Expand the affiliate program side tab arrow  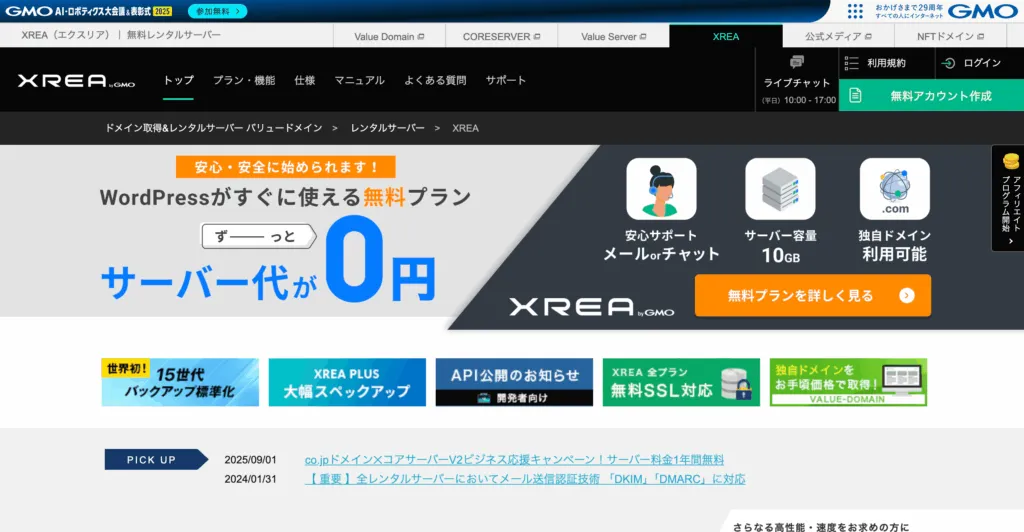click(1010, 242)
